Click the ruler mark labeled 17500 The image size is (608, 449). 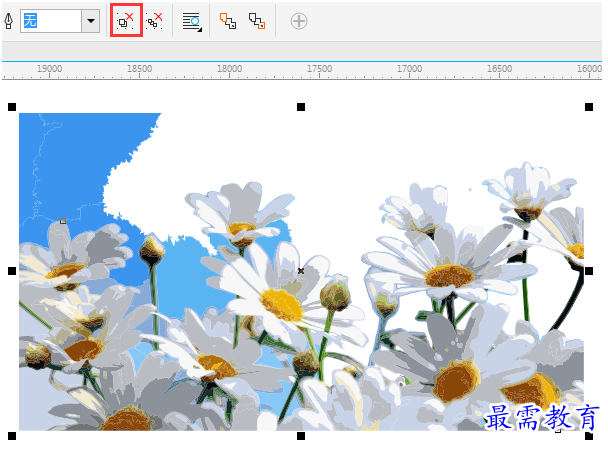point(320,69)
